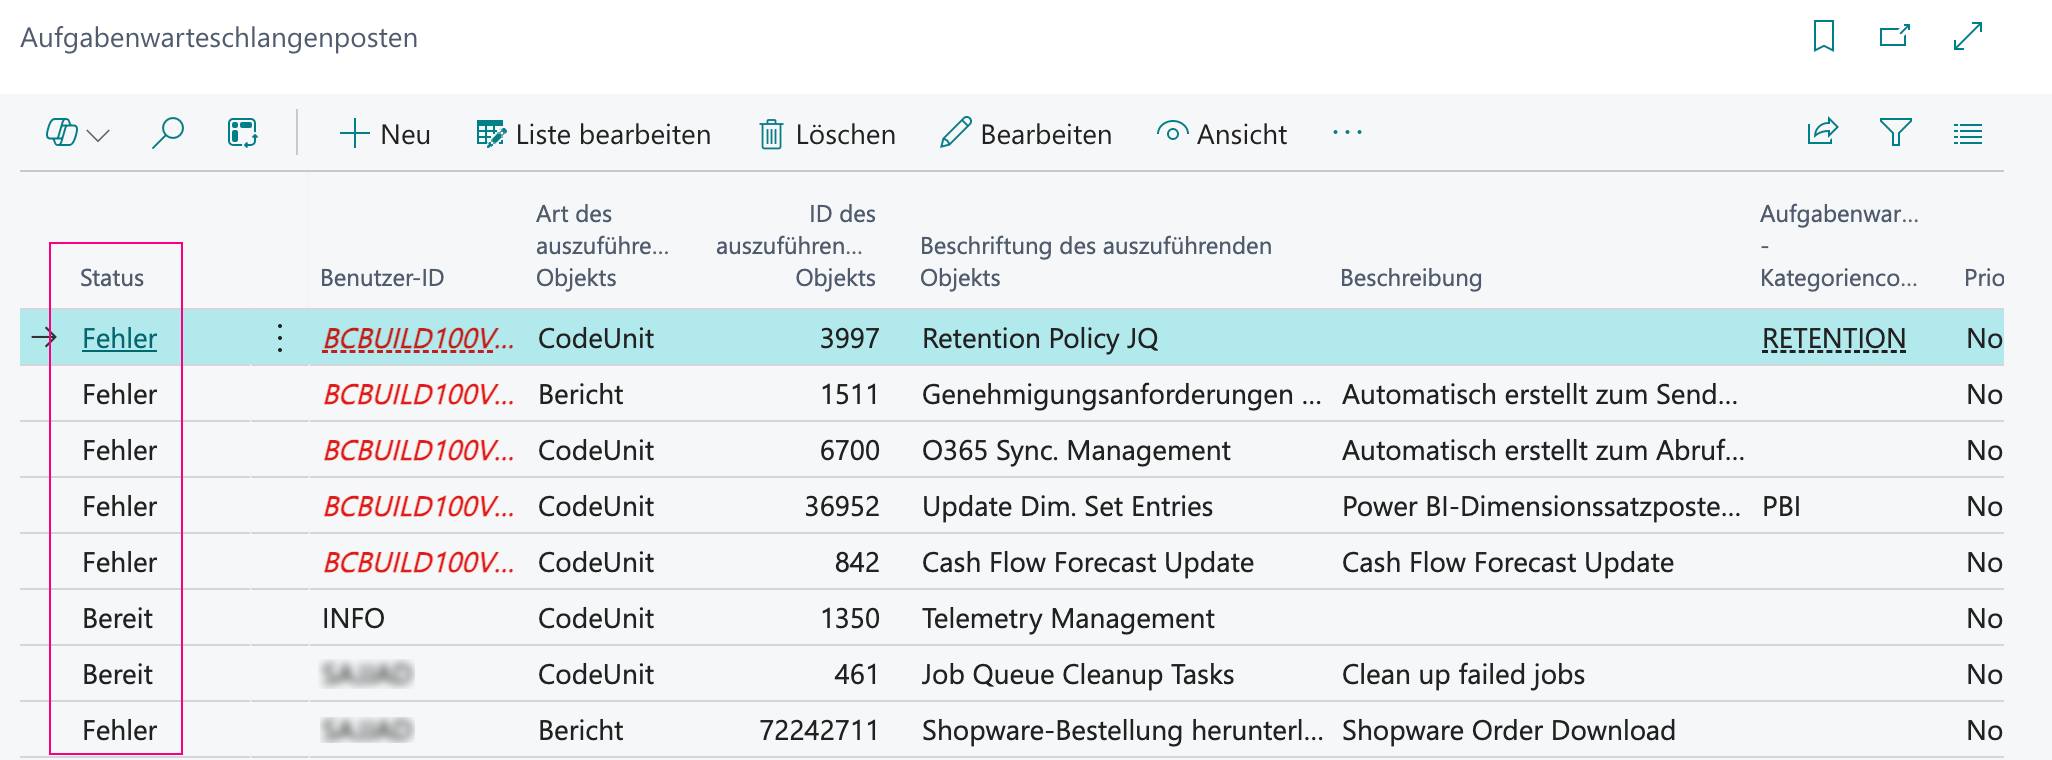Click PBI category code cell
The height and width of the screenshot is (760, 2052).
(x=1781, y=506)
